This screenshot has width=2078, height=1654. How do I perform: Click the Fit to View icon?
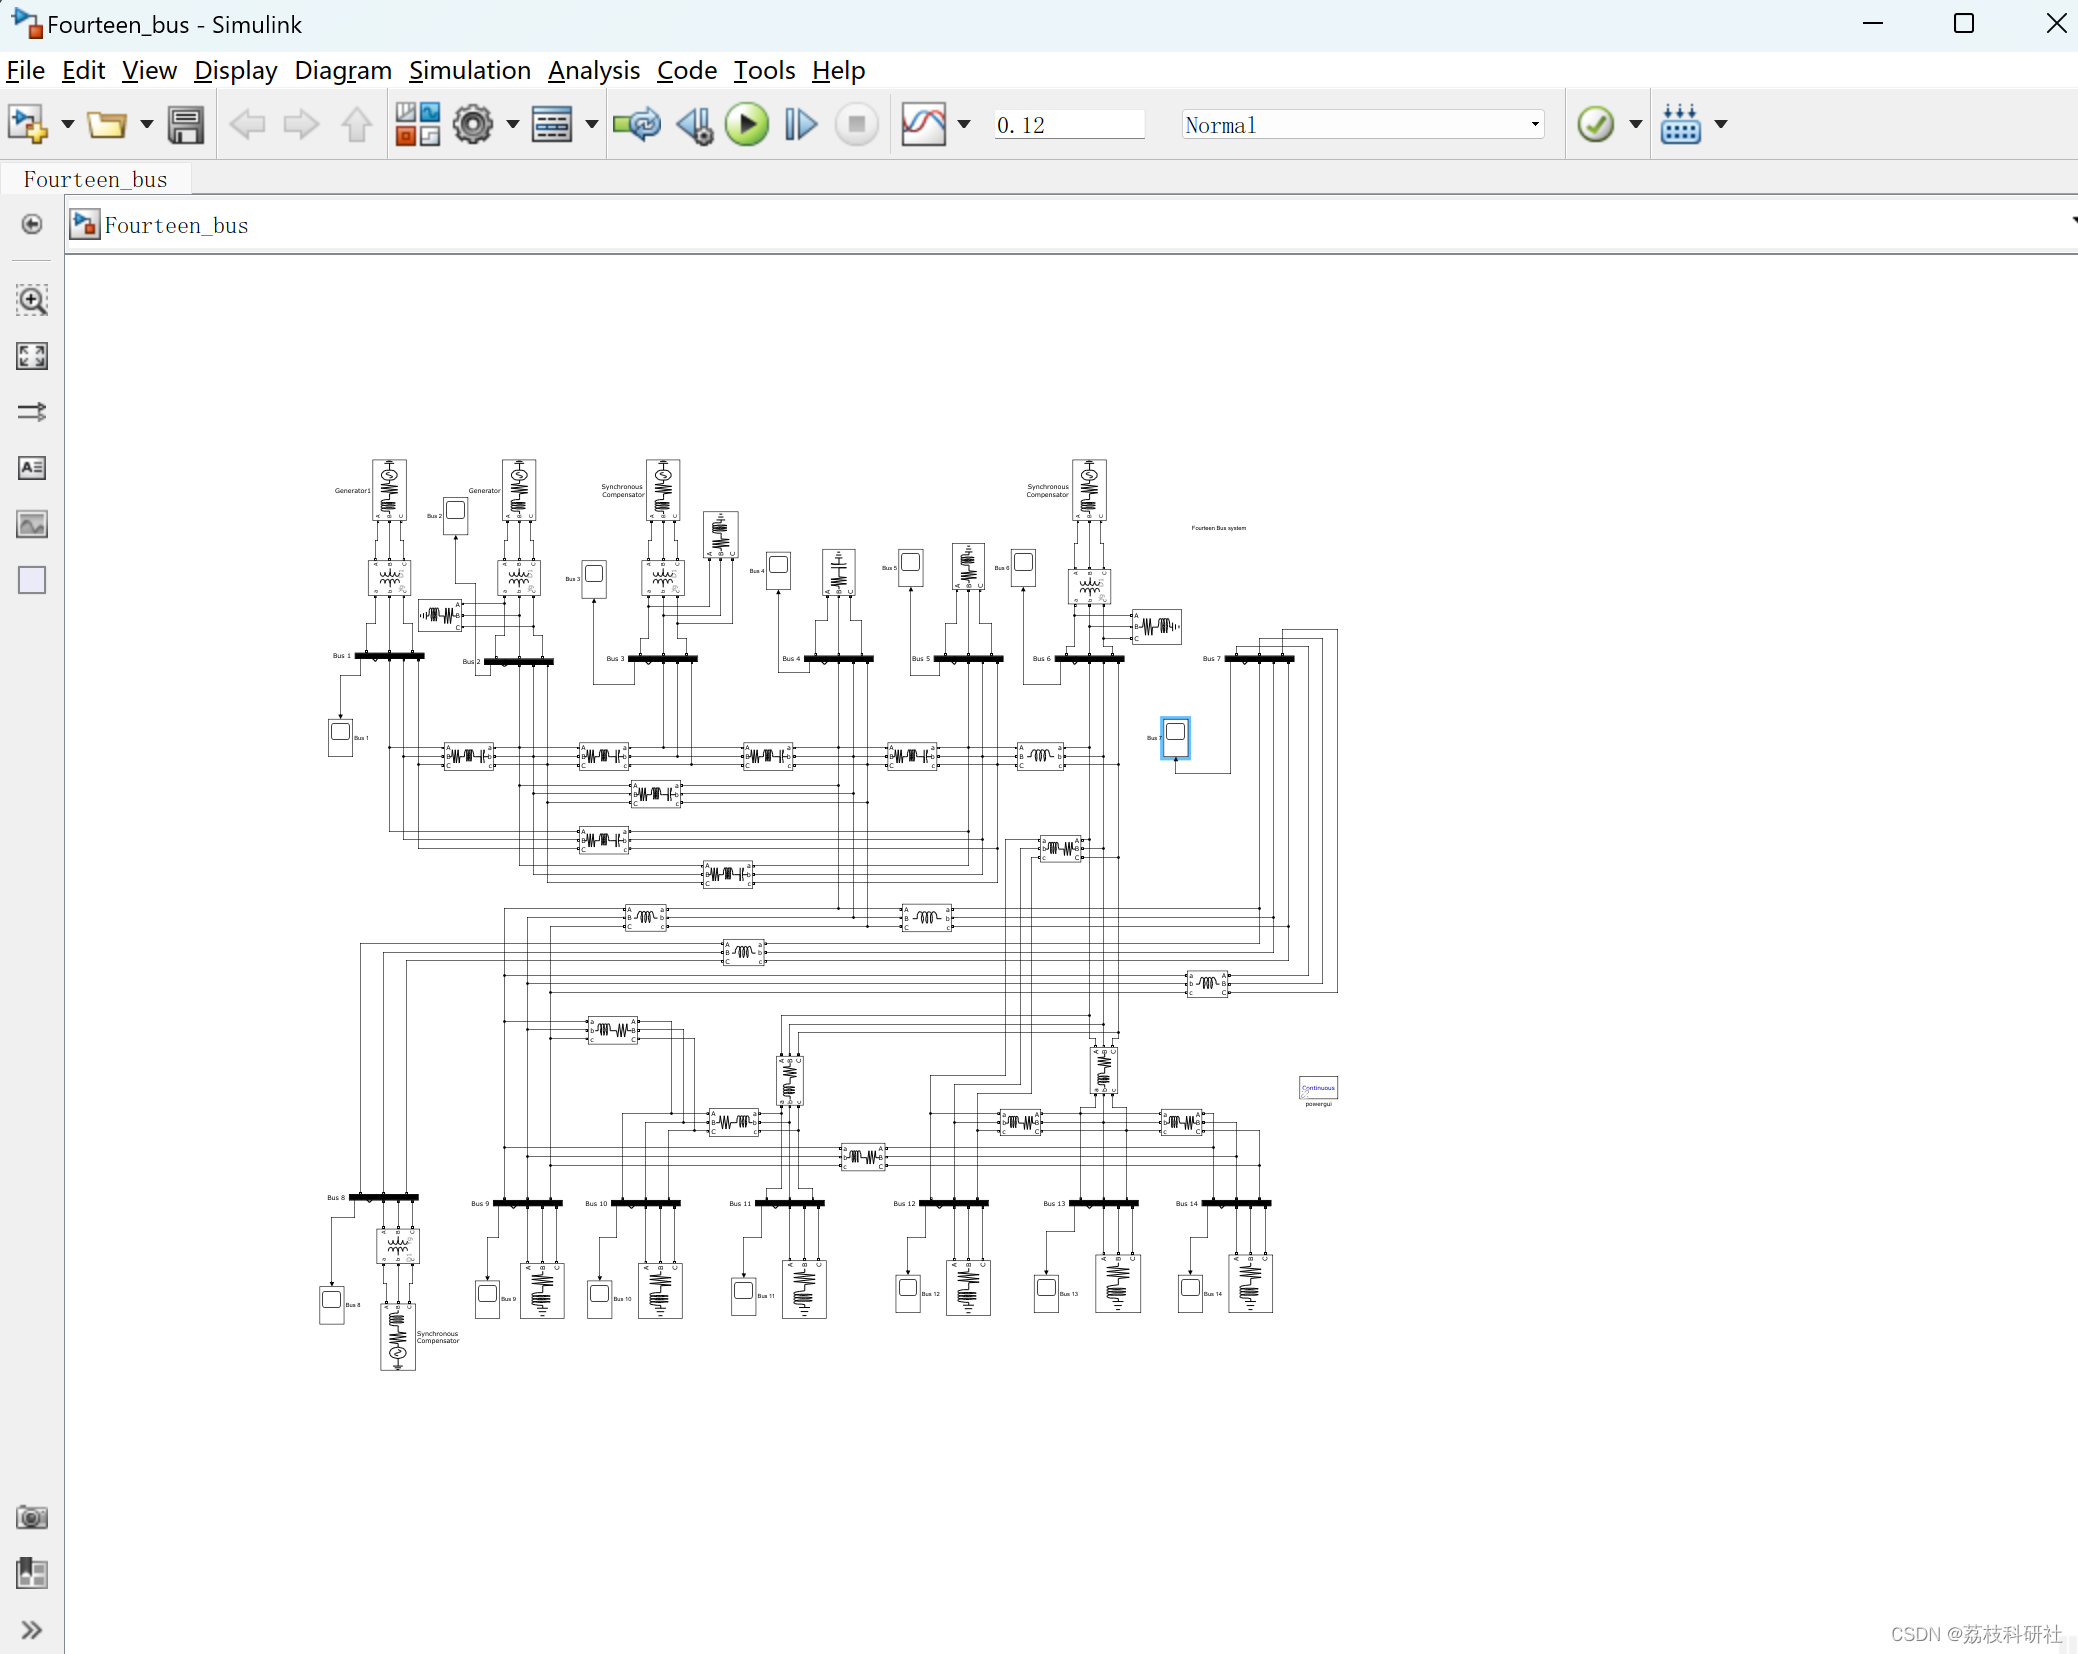(32, 356)
